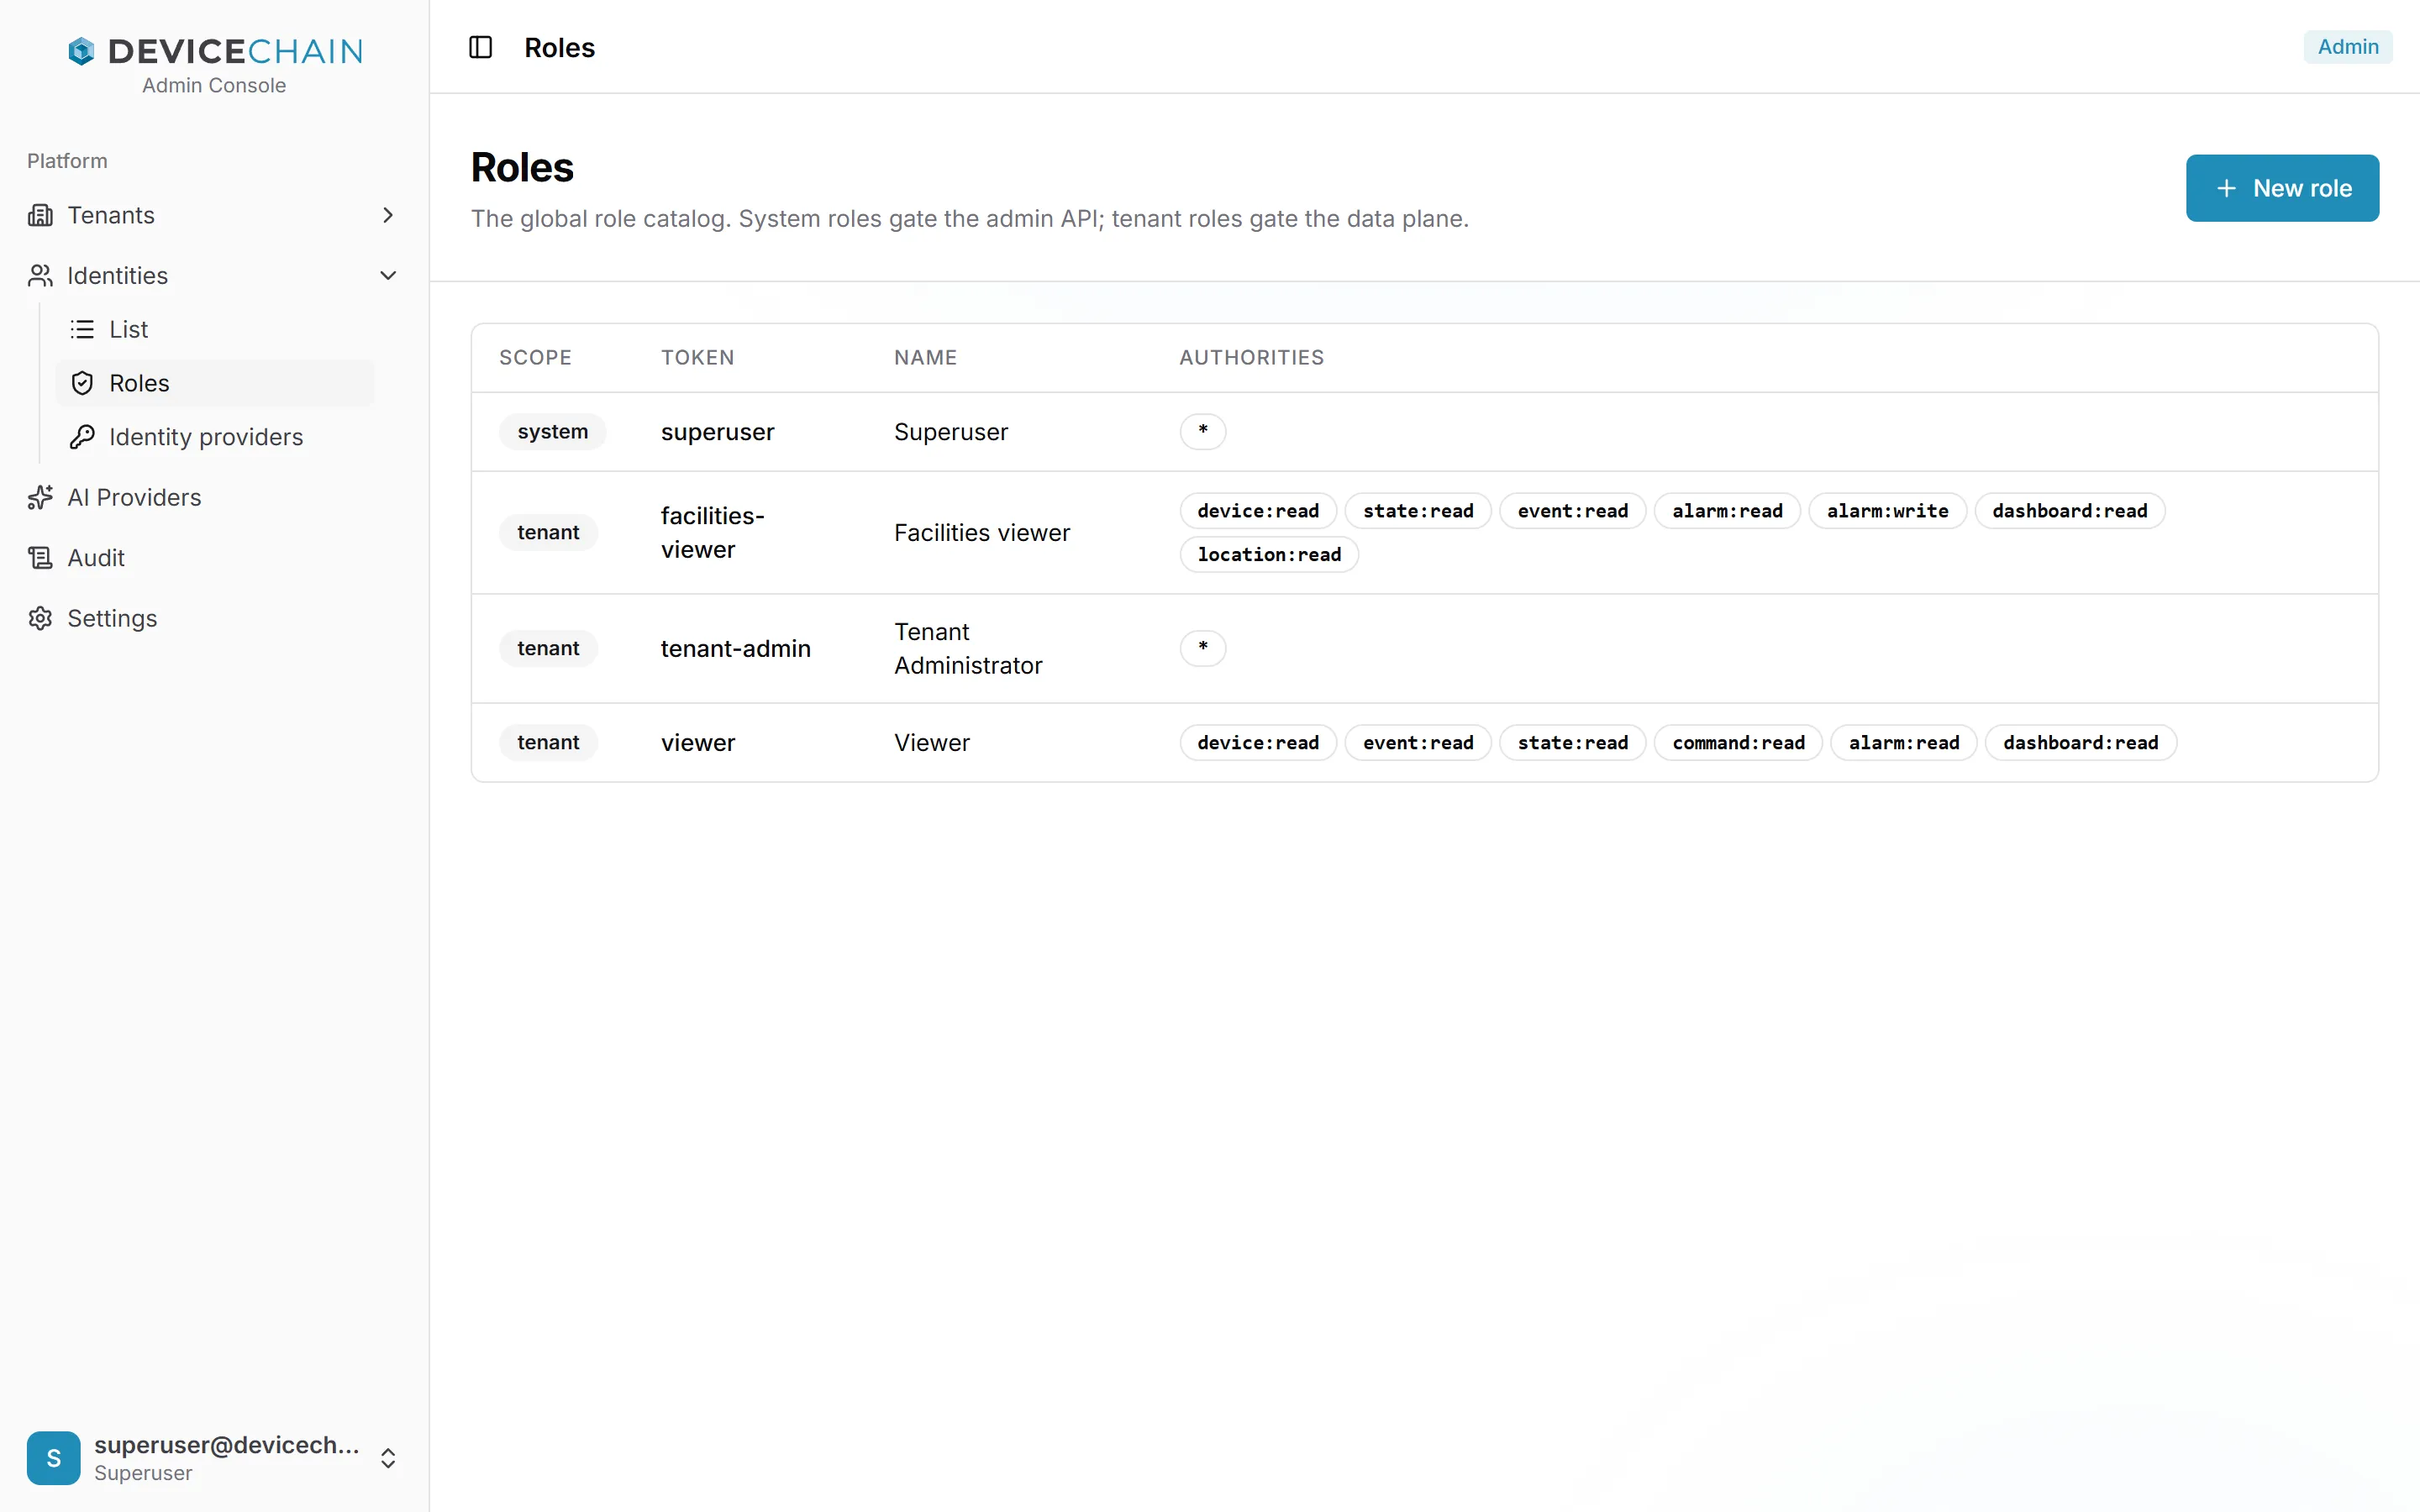Open Tenants in sidebar

[213, 215]
